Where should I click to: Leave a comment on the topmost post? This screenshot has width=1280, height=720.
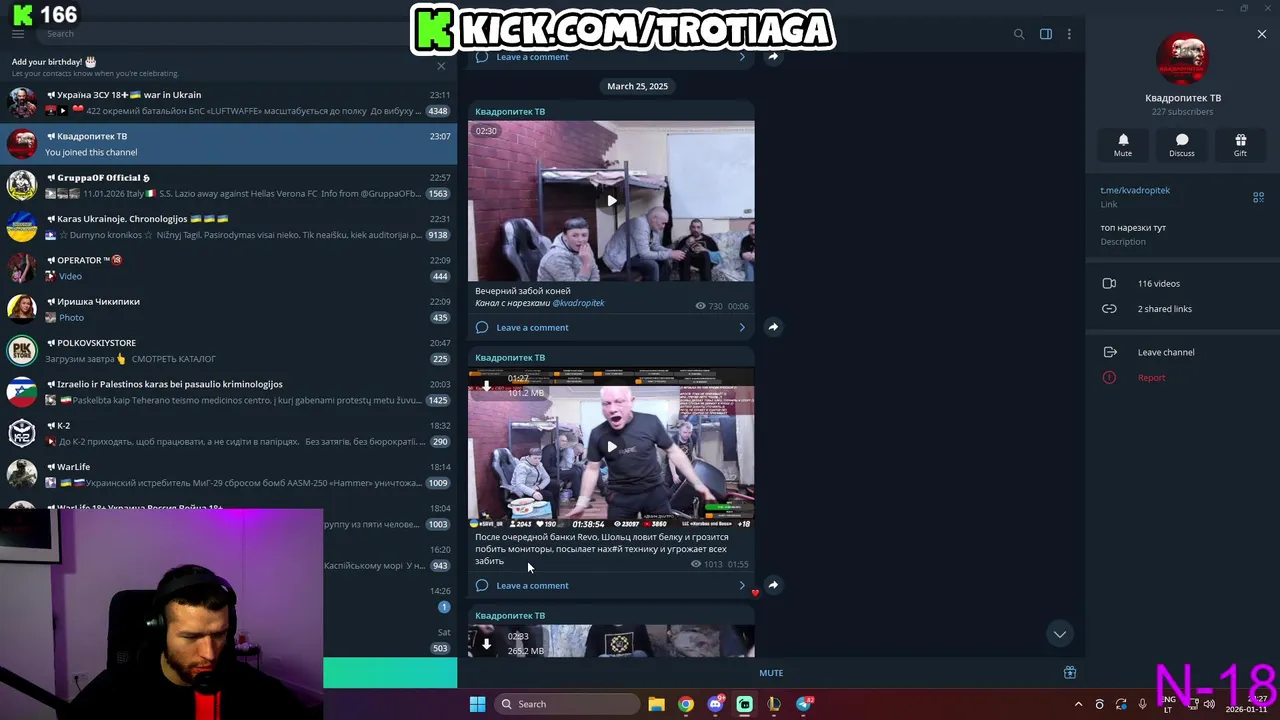[x=532, y=57]
